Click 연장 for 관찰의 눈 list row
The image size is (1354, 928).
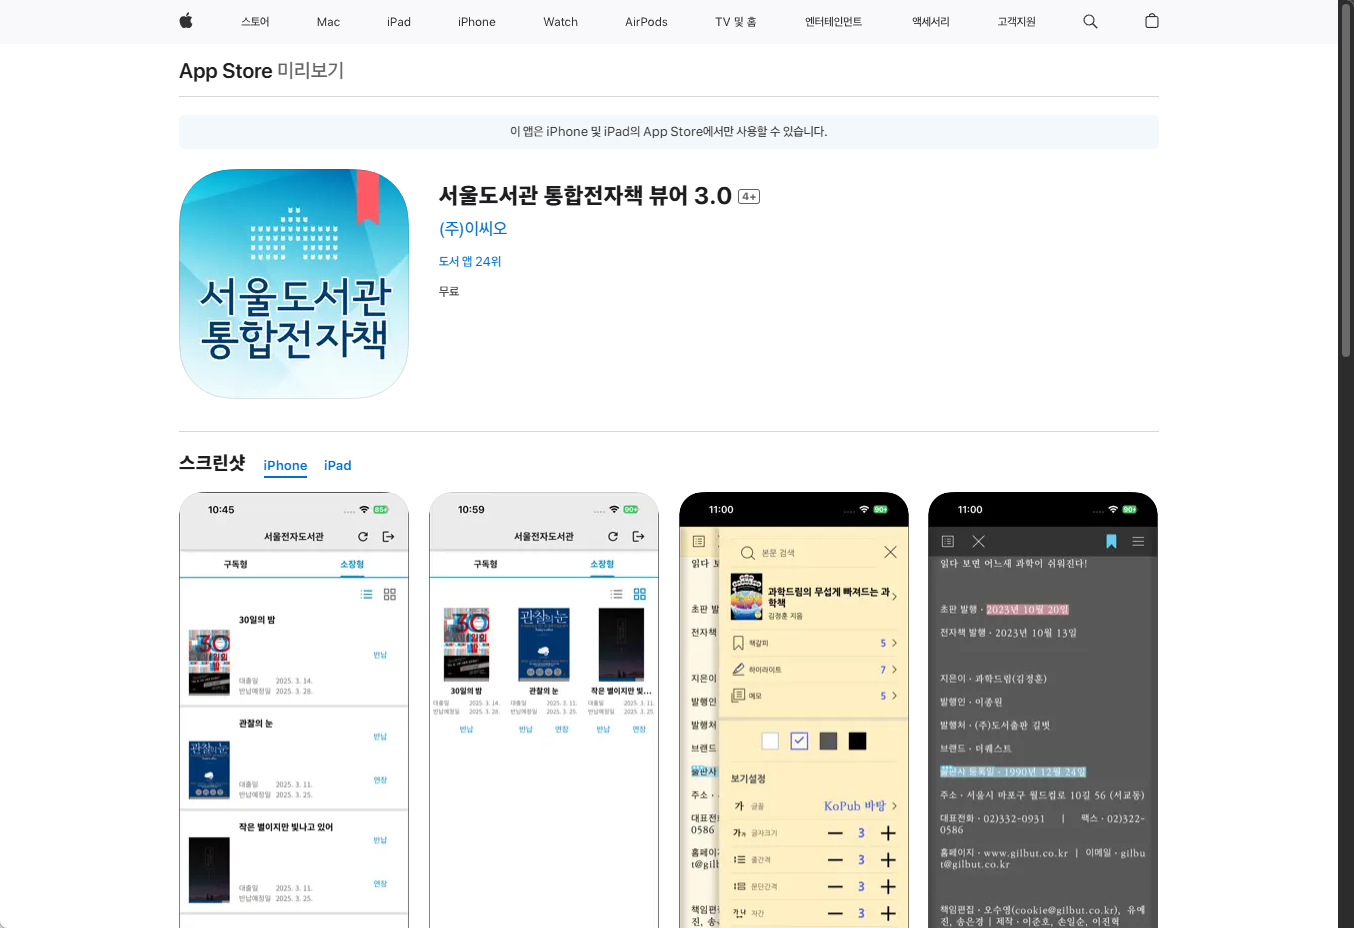[x=380, y=780]
